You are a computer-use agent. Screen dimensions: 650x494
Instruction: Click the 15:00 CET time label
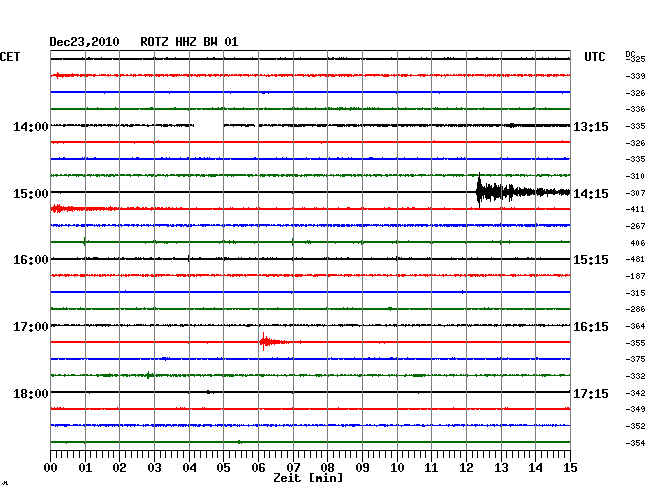click(31, 194)
